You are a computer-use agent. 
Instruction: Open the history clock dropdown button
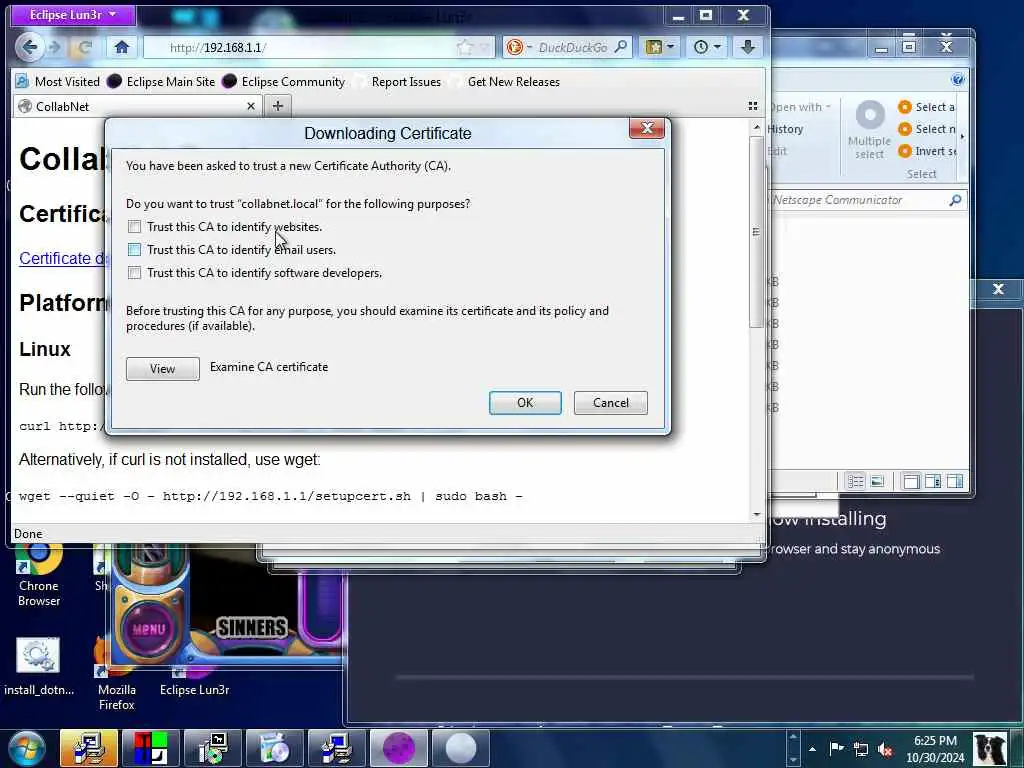pyautogui.click(x=707, y=47)
